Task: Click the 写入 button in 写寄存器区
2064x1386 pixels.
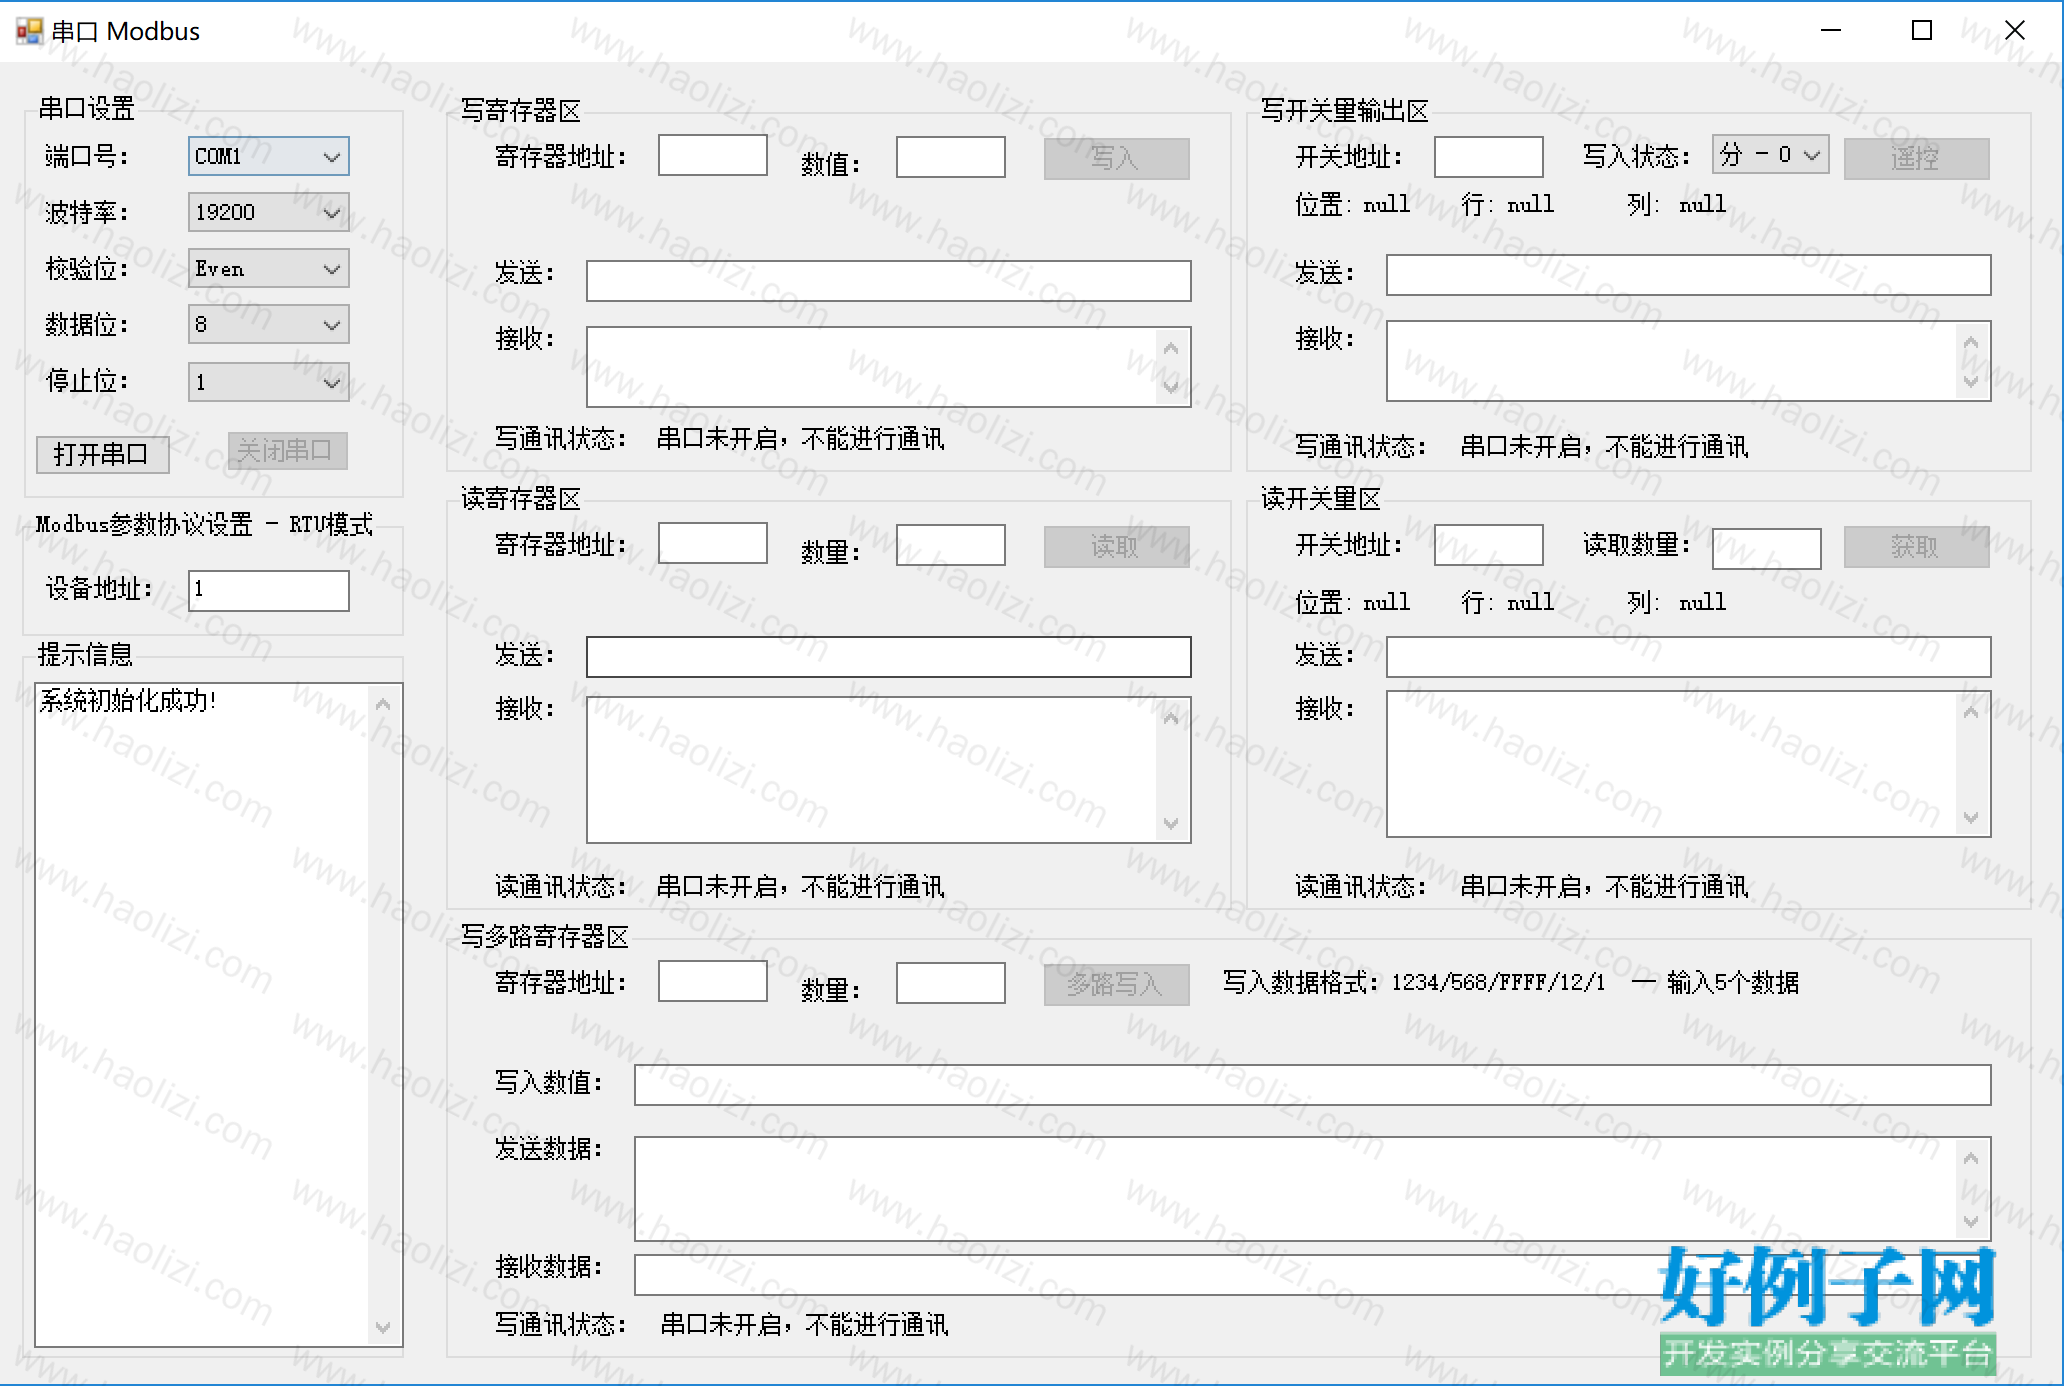Action: coord(1116,158)
